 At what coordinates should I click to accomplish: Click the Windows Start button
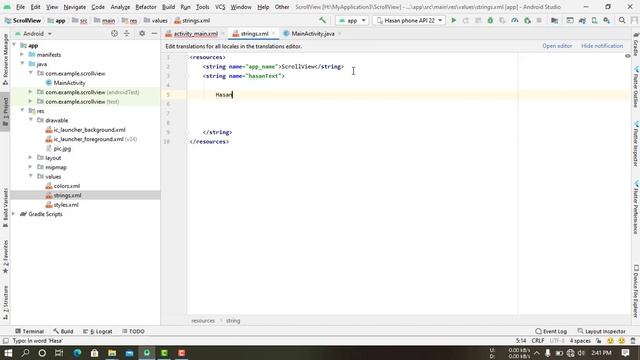click(x=8, y=353)
